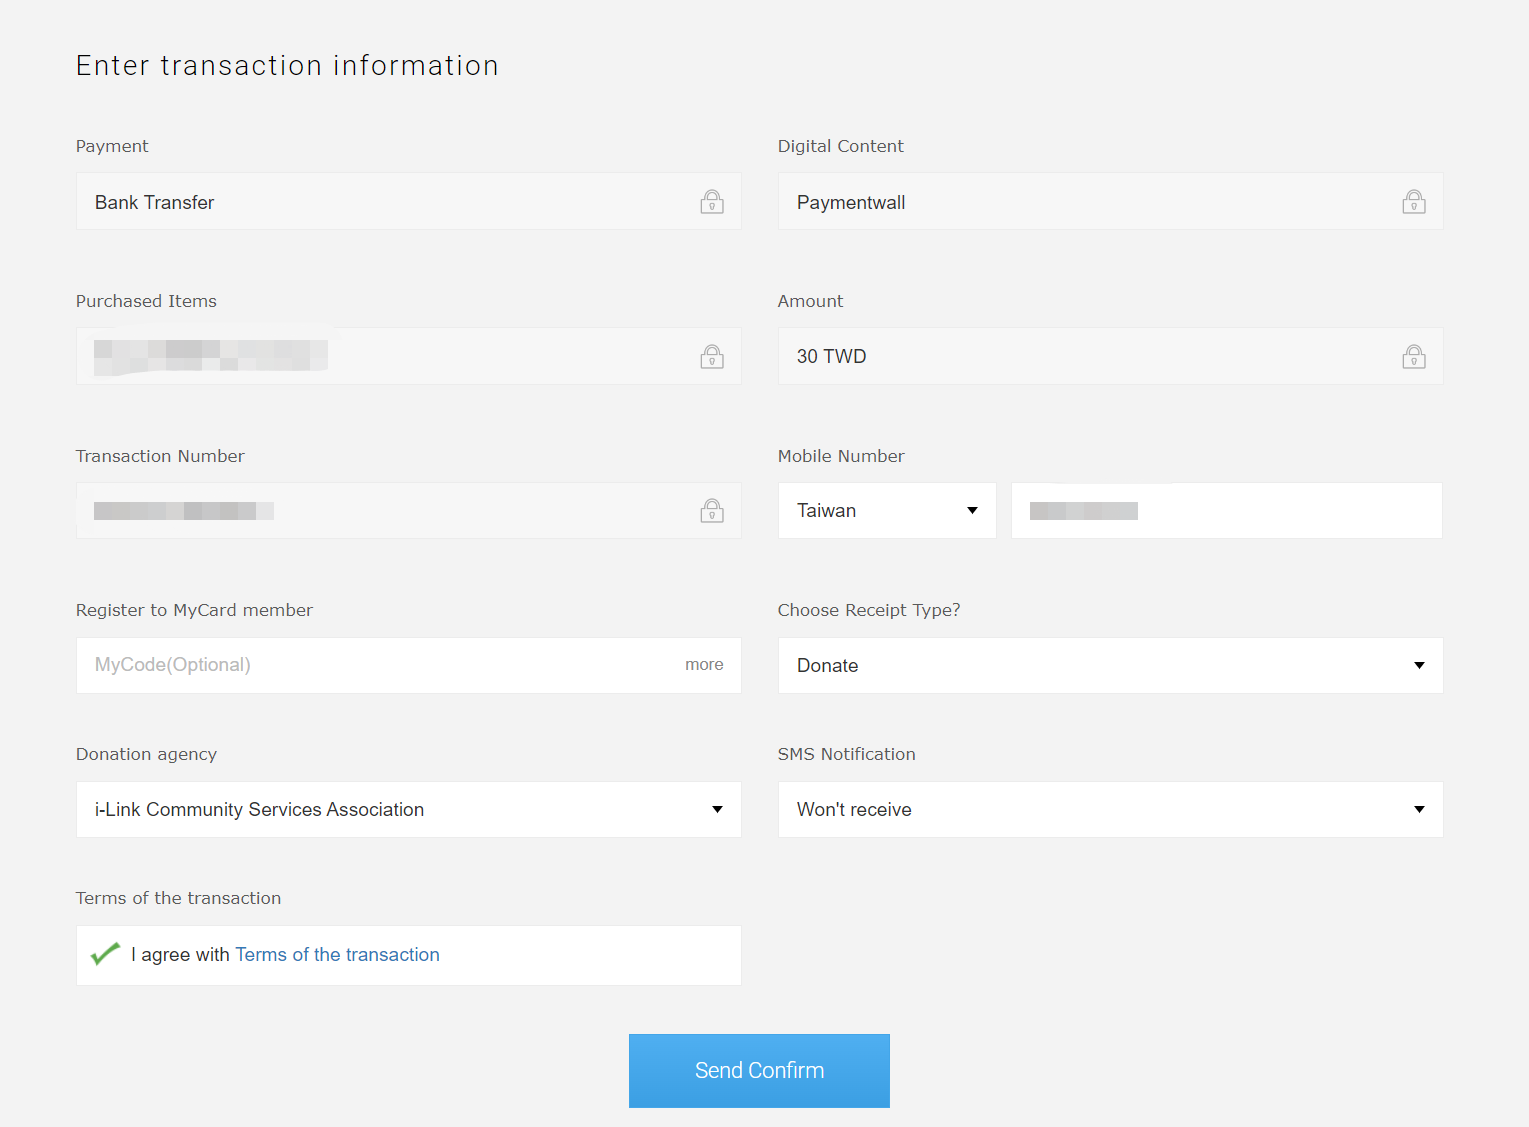This screenshot has width=1529, height=1127.
Task: Click the Paymentwall digital content field
Action: coord(1080,202)
